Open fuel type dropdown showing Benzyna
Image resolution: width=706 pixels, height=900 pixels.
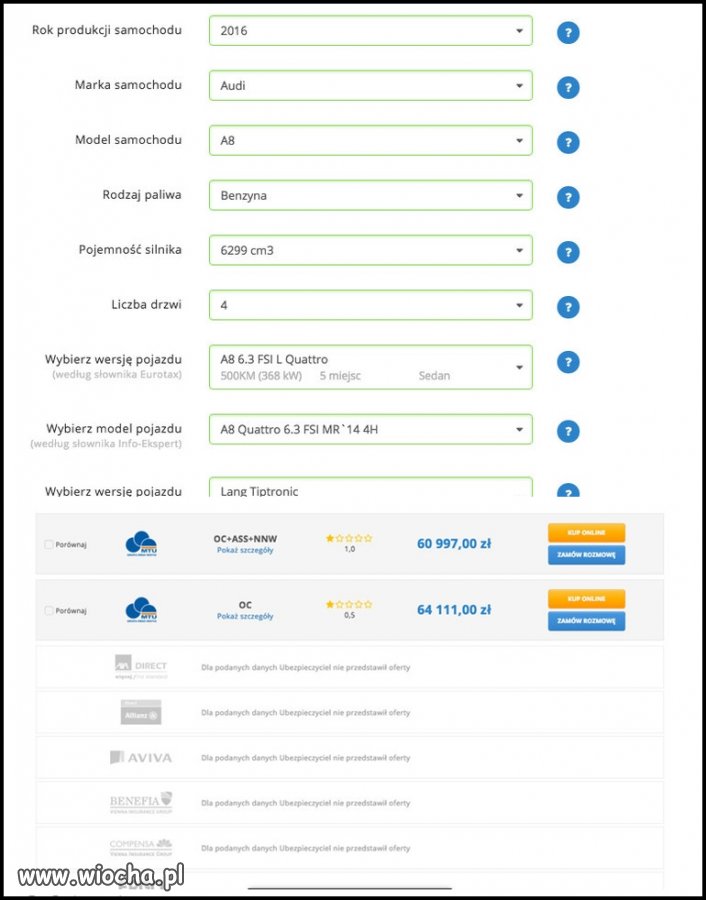[371, 195]
